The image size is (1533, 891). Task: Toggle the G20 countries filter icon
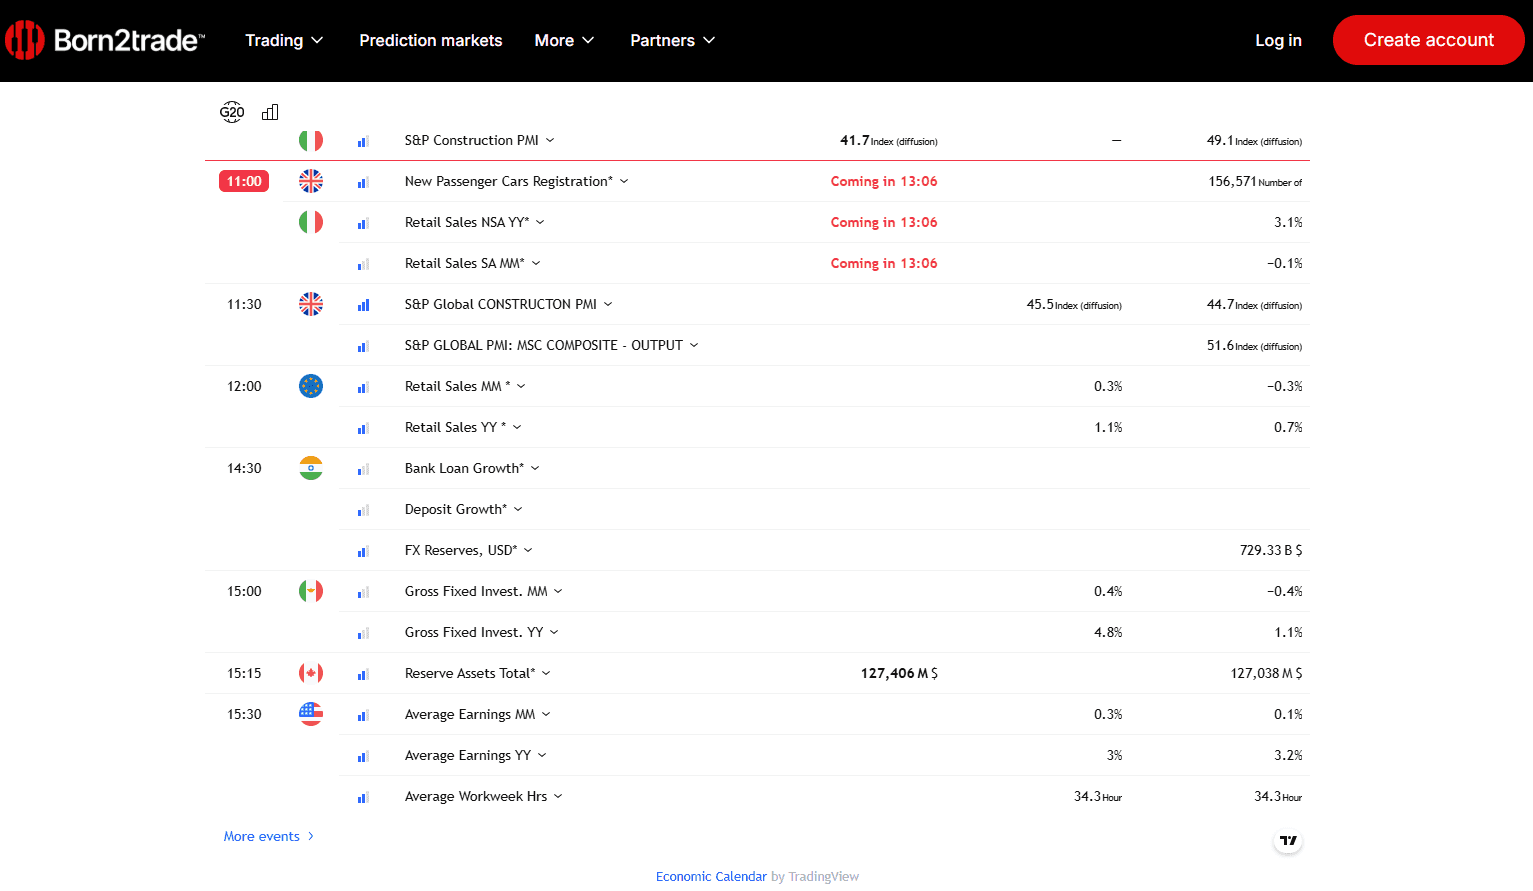click(232, 112)
